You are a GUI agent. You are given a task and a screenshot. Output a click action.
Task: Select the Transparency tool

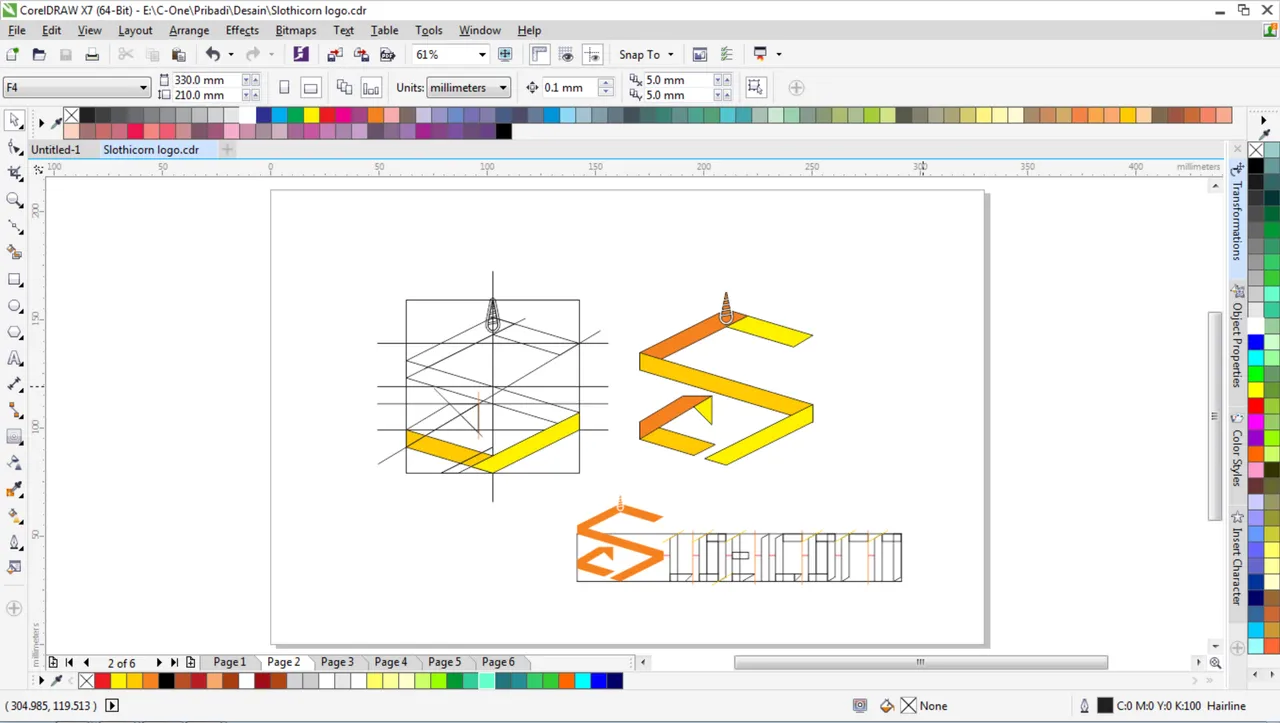(15, 463)
